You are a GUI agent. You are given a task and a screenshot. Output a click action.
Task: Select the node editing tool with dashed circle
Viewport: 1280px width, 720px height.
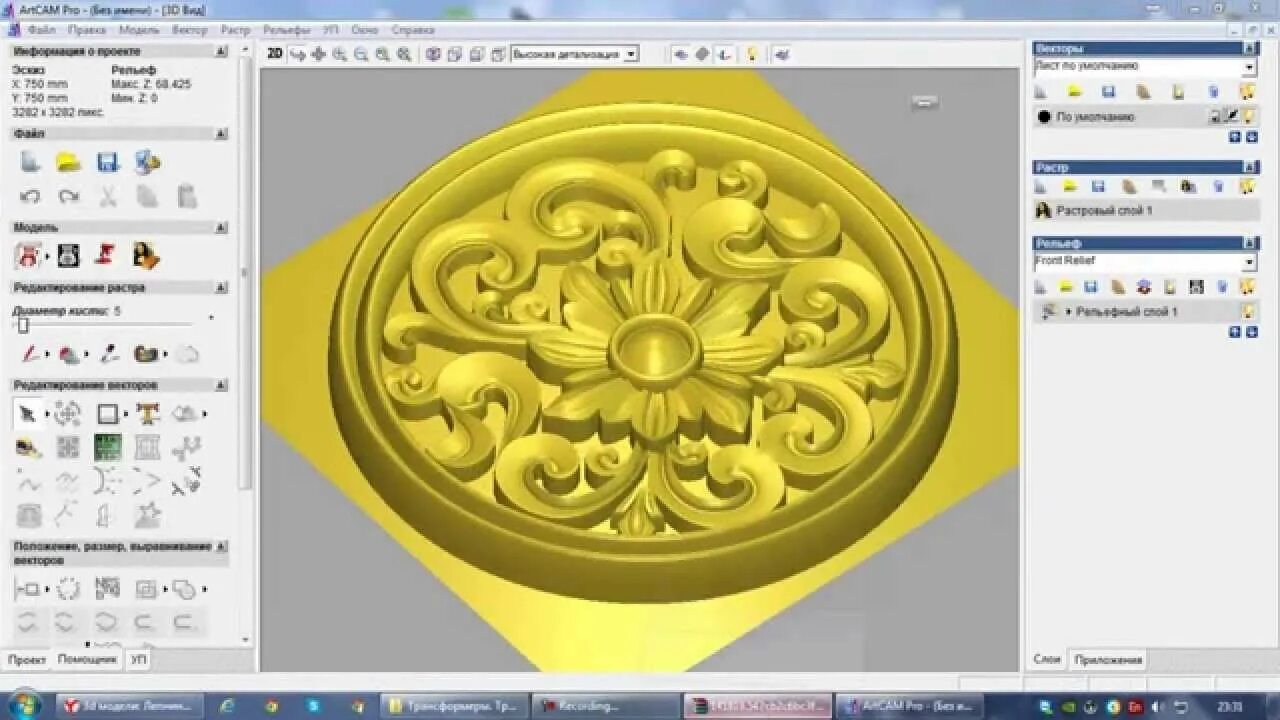coord(68,413)
